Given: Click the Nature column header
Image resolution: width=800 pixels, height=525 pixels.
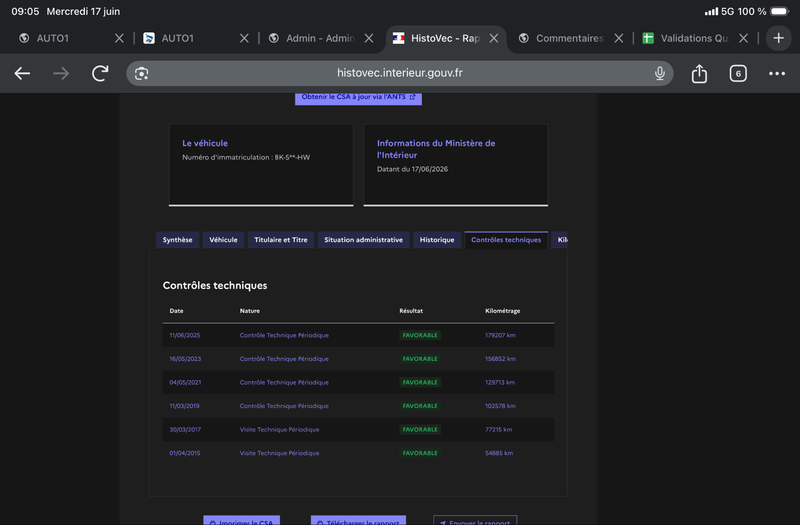Looking at the screenshot, I should pos(249,311).
